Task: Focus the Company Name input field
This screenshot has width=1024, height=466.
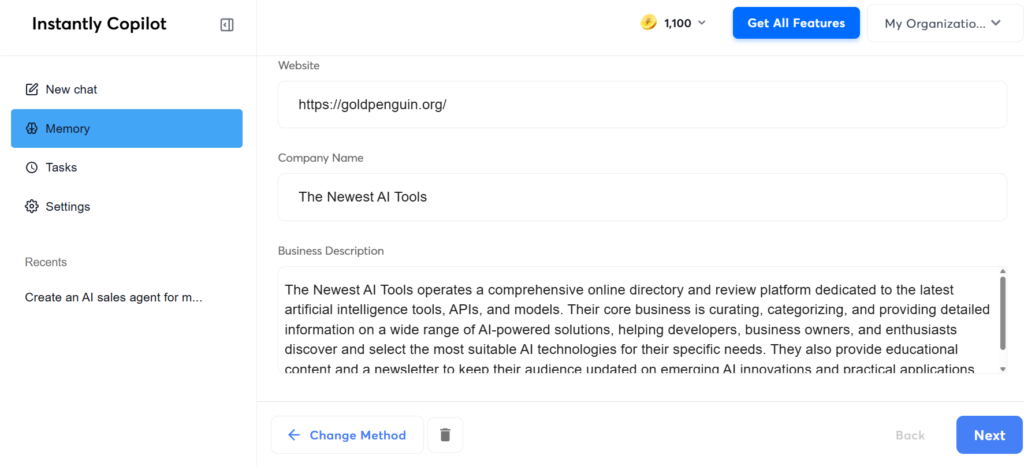Action: (x=642, y=197)
